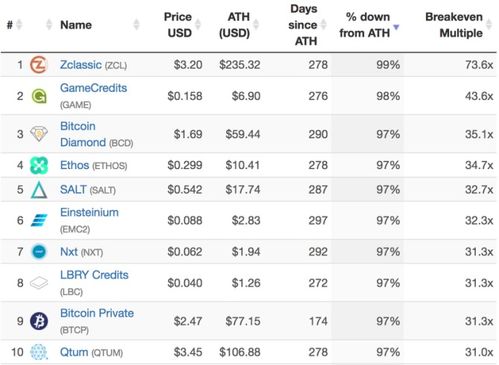This screenshot has height=365, width=499.
Task: Click the Ethos green clover icon
Action: (39, 165)
